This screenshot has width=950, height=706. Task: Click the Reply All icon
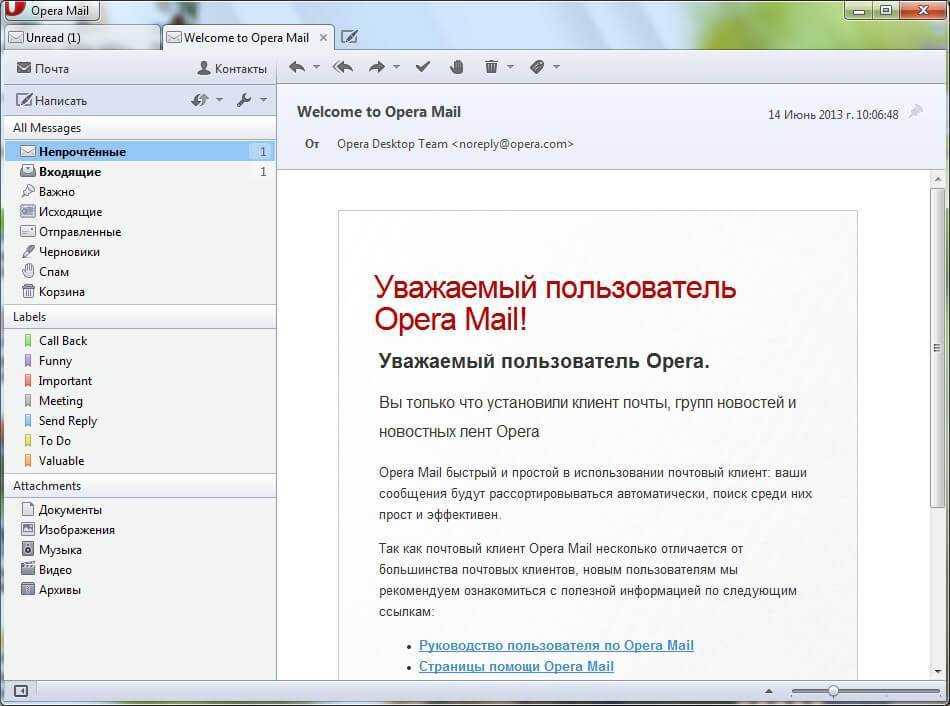tap(343, 67)
